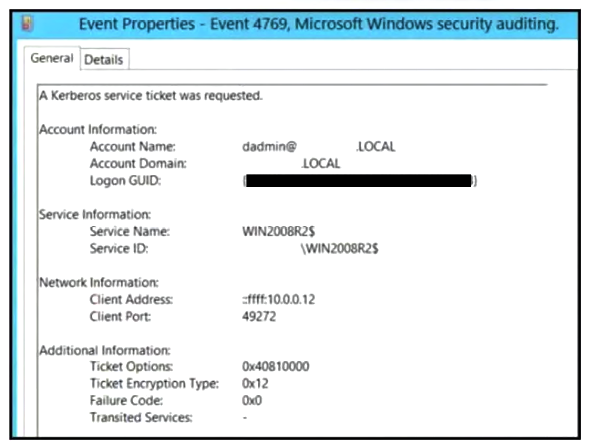Click the Service Name WIN2008R2$ value
Image resolution: width=591 pixels, height=447 pixels.
279,231
